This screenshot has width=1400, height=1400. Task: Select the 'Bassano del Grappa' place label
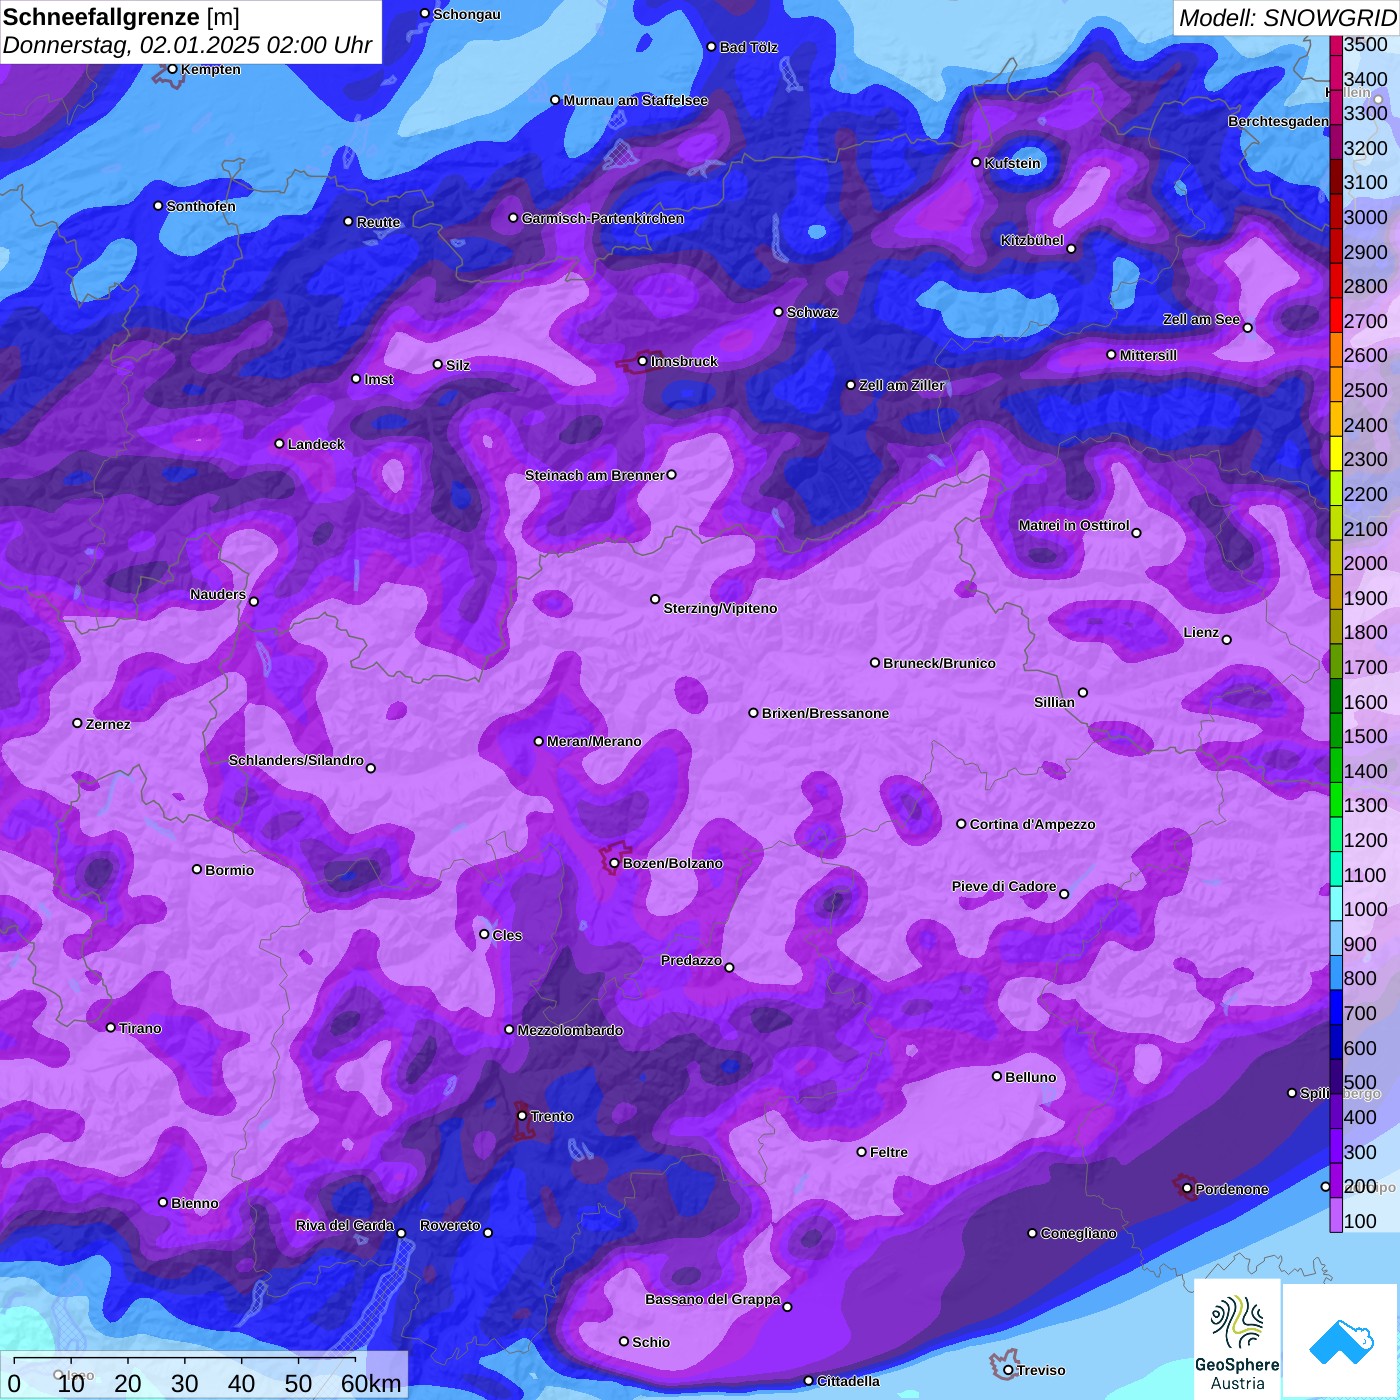pyautogui.click(x=713, y=1299)
